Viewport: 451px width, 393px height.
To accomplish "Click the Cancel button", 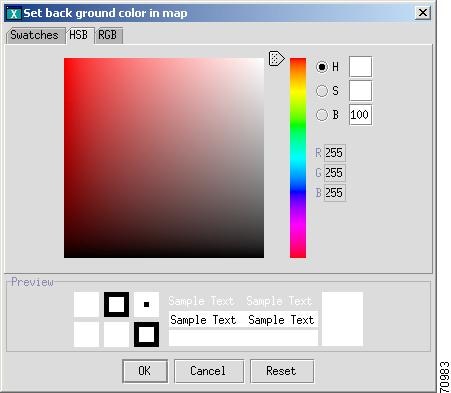I will point(209,371).
